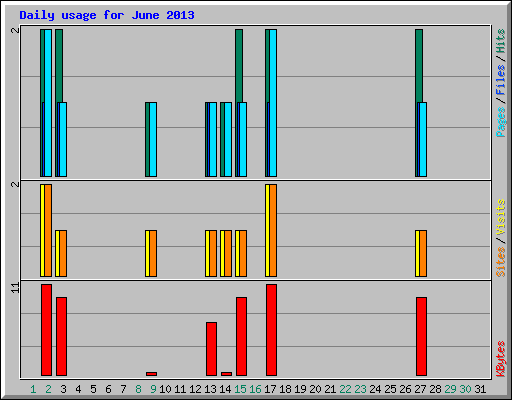
Task: Click day label '30' on the x-axis
Action: point(465,389)
